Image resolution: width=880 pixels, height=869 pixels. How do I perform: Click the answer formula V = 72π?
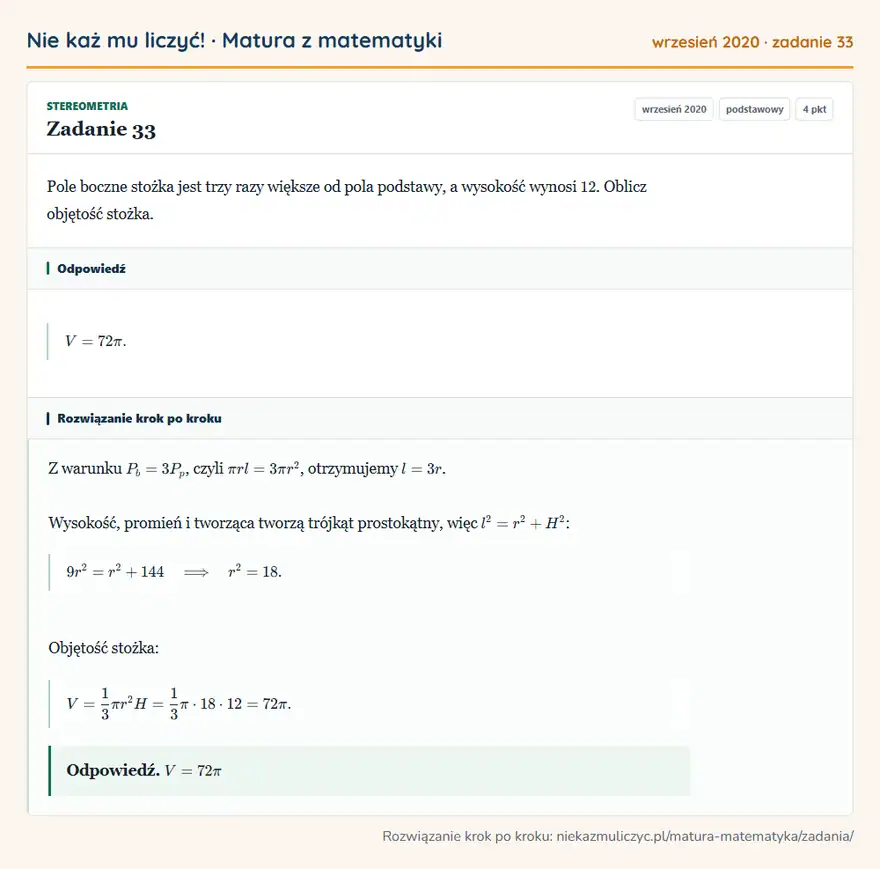pos(95,341)
